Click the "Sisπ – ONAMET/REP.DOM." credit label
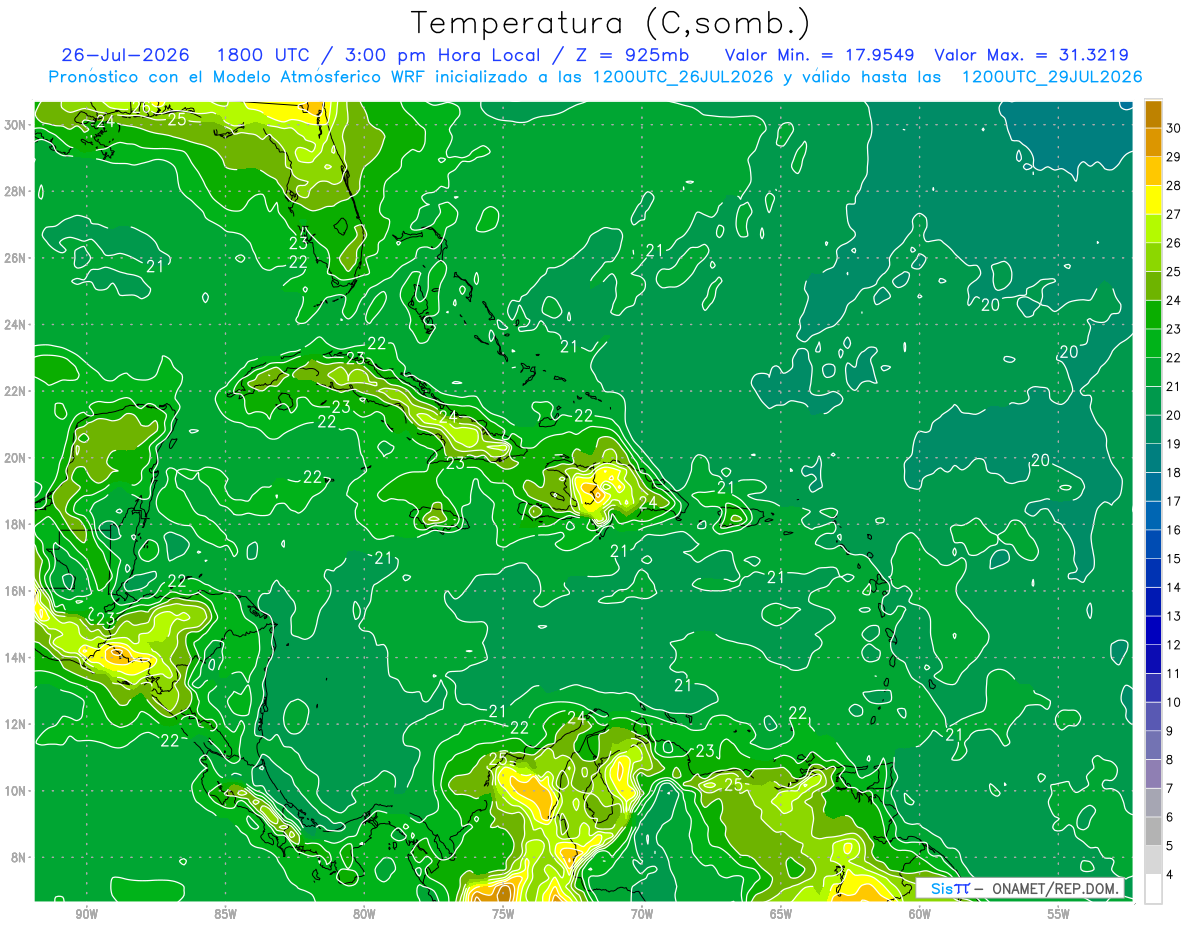1200x927 pixels. click(1021, 888)
